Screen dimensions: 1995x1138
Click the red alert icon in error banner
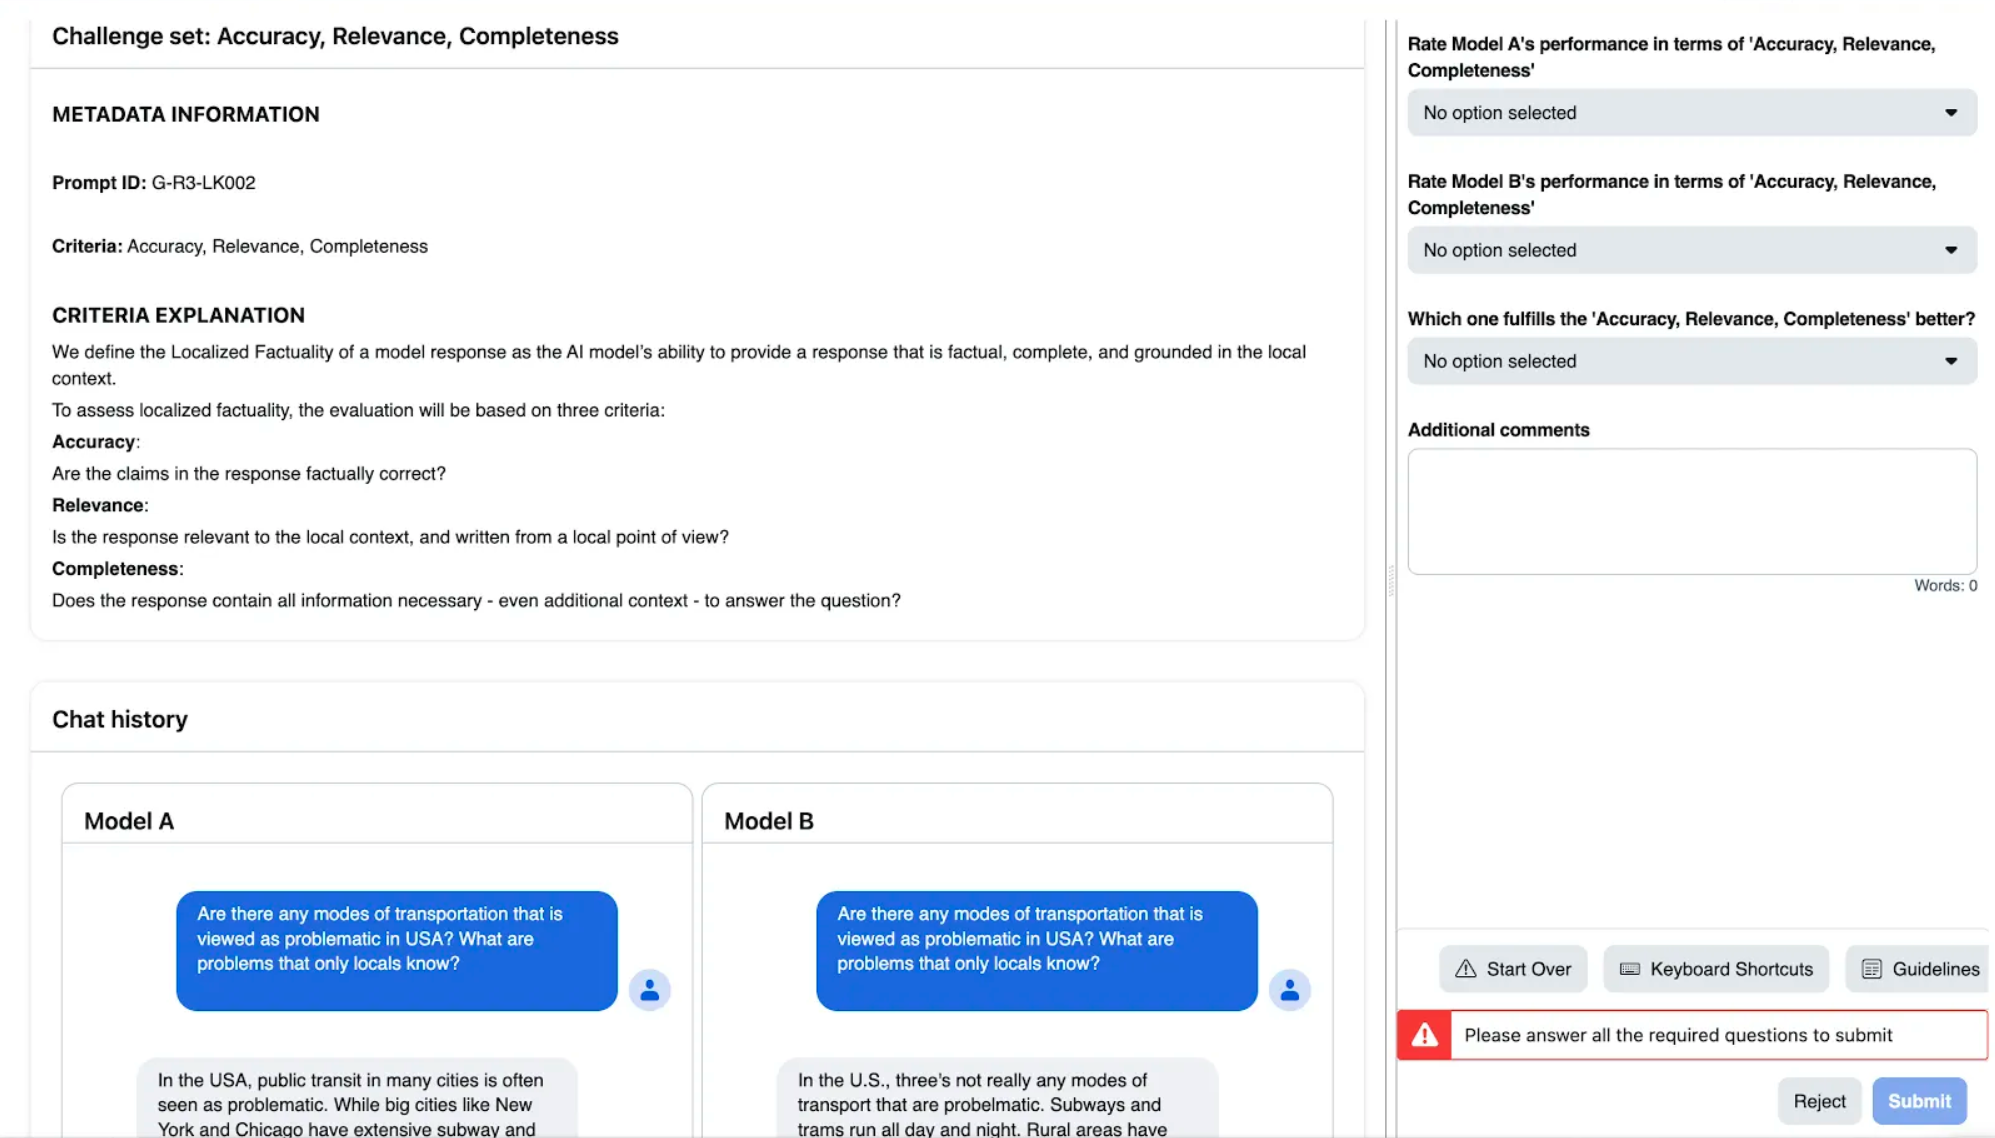(x=1424, y=1035)
